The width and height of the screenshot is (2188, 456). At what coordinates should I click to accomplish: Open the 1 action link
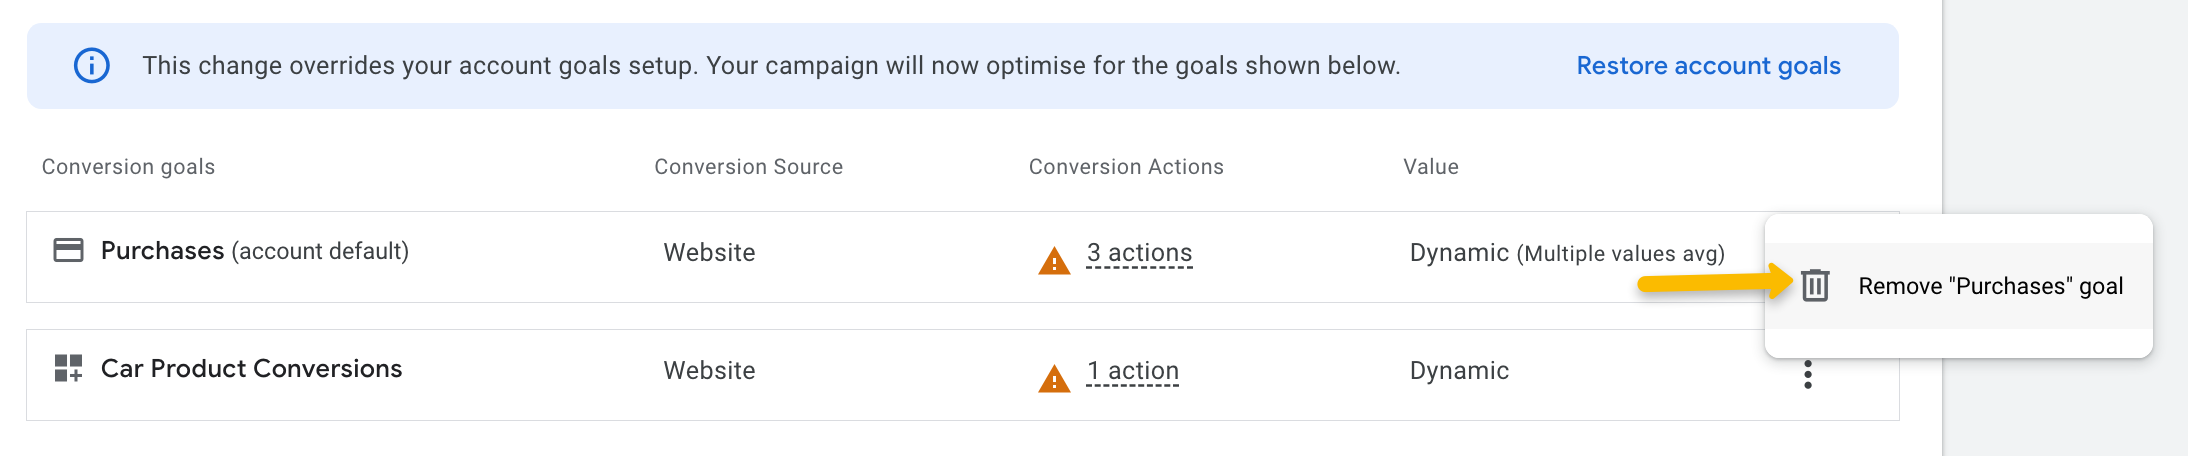(1132, 371)
